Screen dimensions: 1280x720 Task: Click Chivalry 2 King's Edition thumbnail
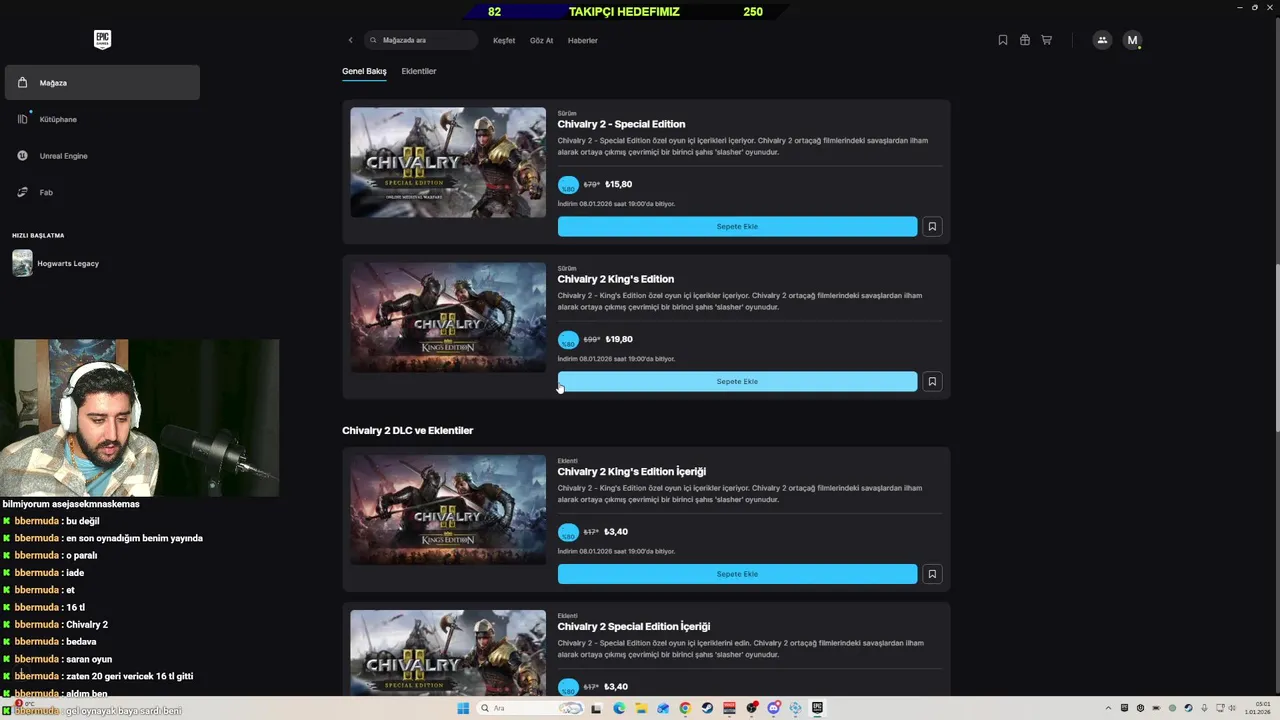tap(448, 317)
